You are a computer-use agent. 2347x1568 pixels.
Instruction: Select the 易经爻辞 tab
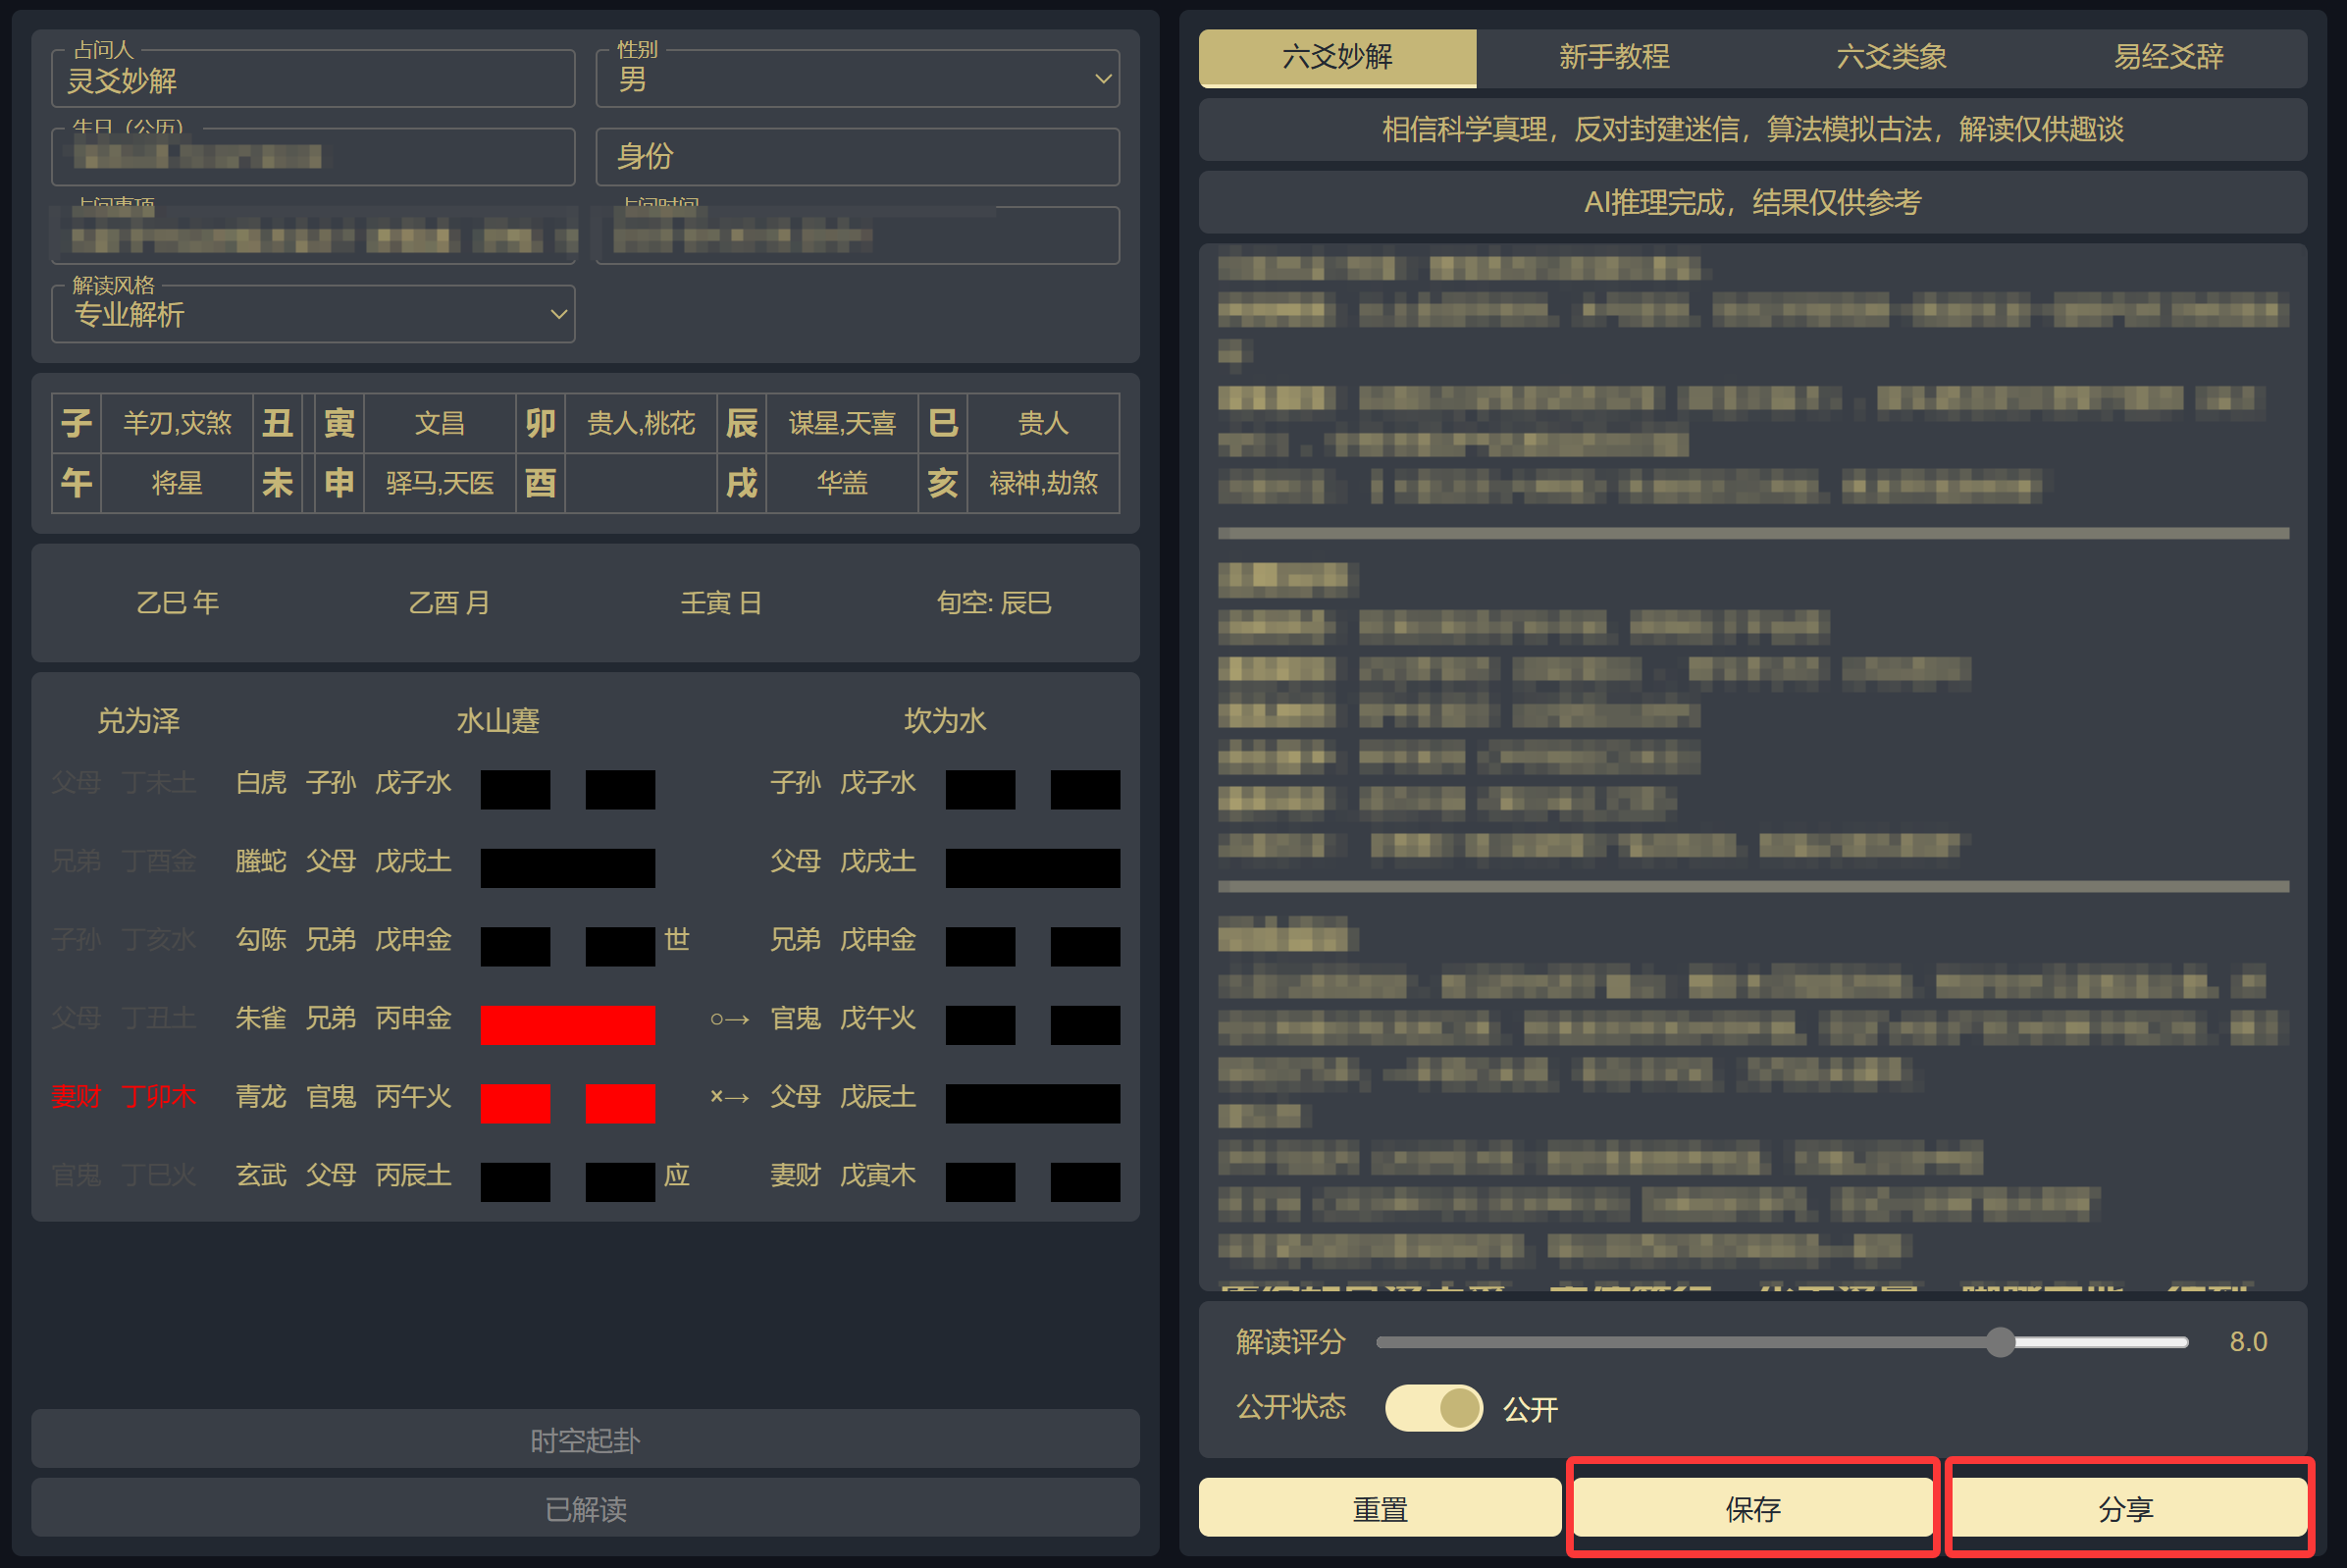(x=2170, y=58)
